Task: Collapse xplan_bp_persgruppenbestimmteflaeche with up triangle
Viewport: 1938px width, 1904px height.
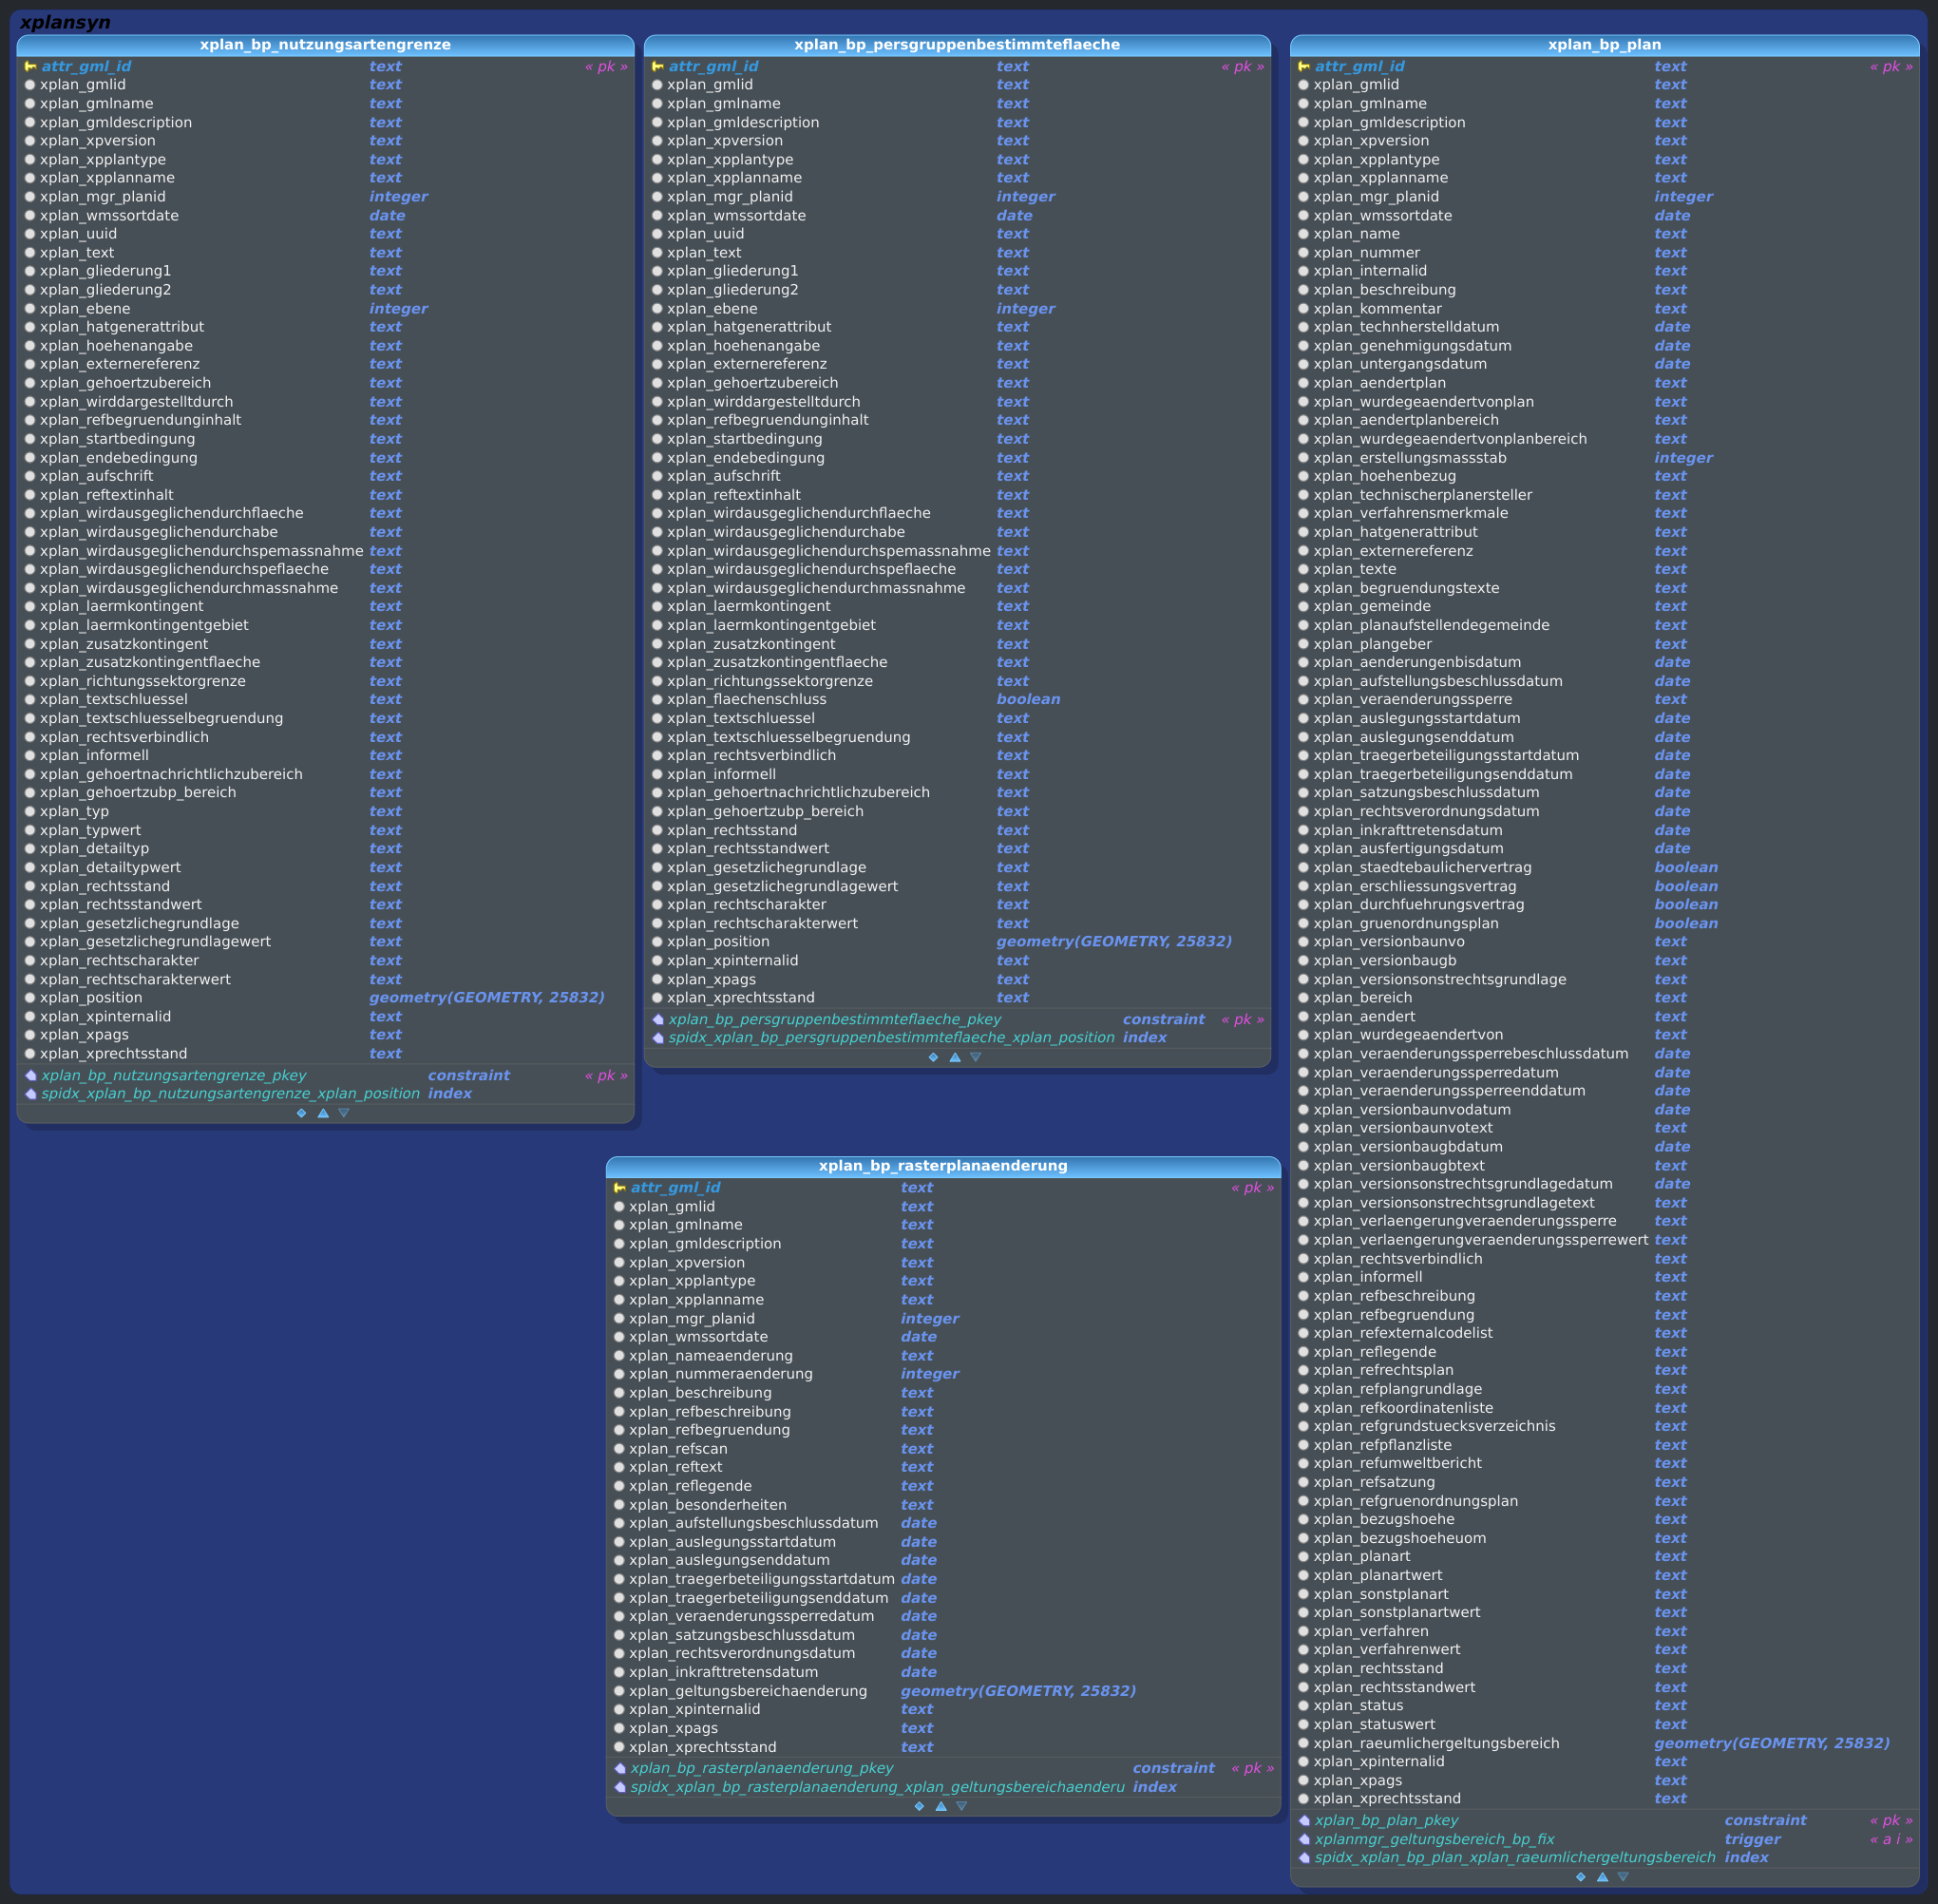Action: [x=955, y=1057]
